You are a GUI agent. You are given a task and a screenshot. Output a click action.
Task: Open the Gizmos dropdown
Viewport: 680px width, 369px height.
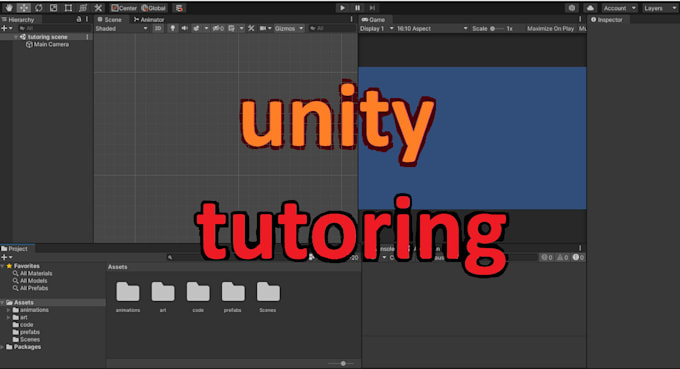tap(289, 28)
